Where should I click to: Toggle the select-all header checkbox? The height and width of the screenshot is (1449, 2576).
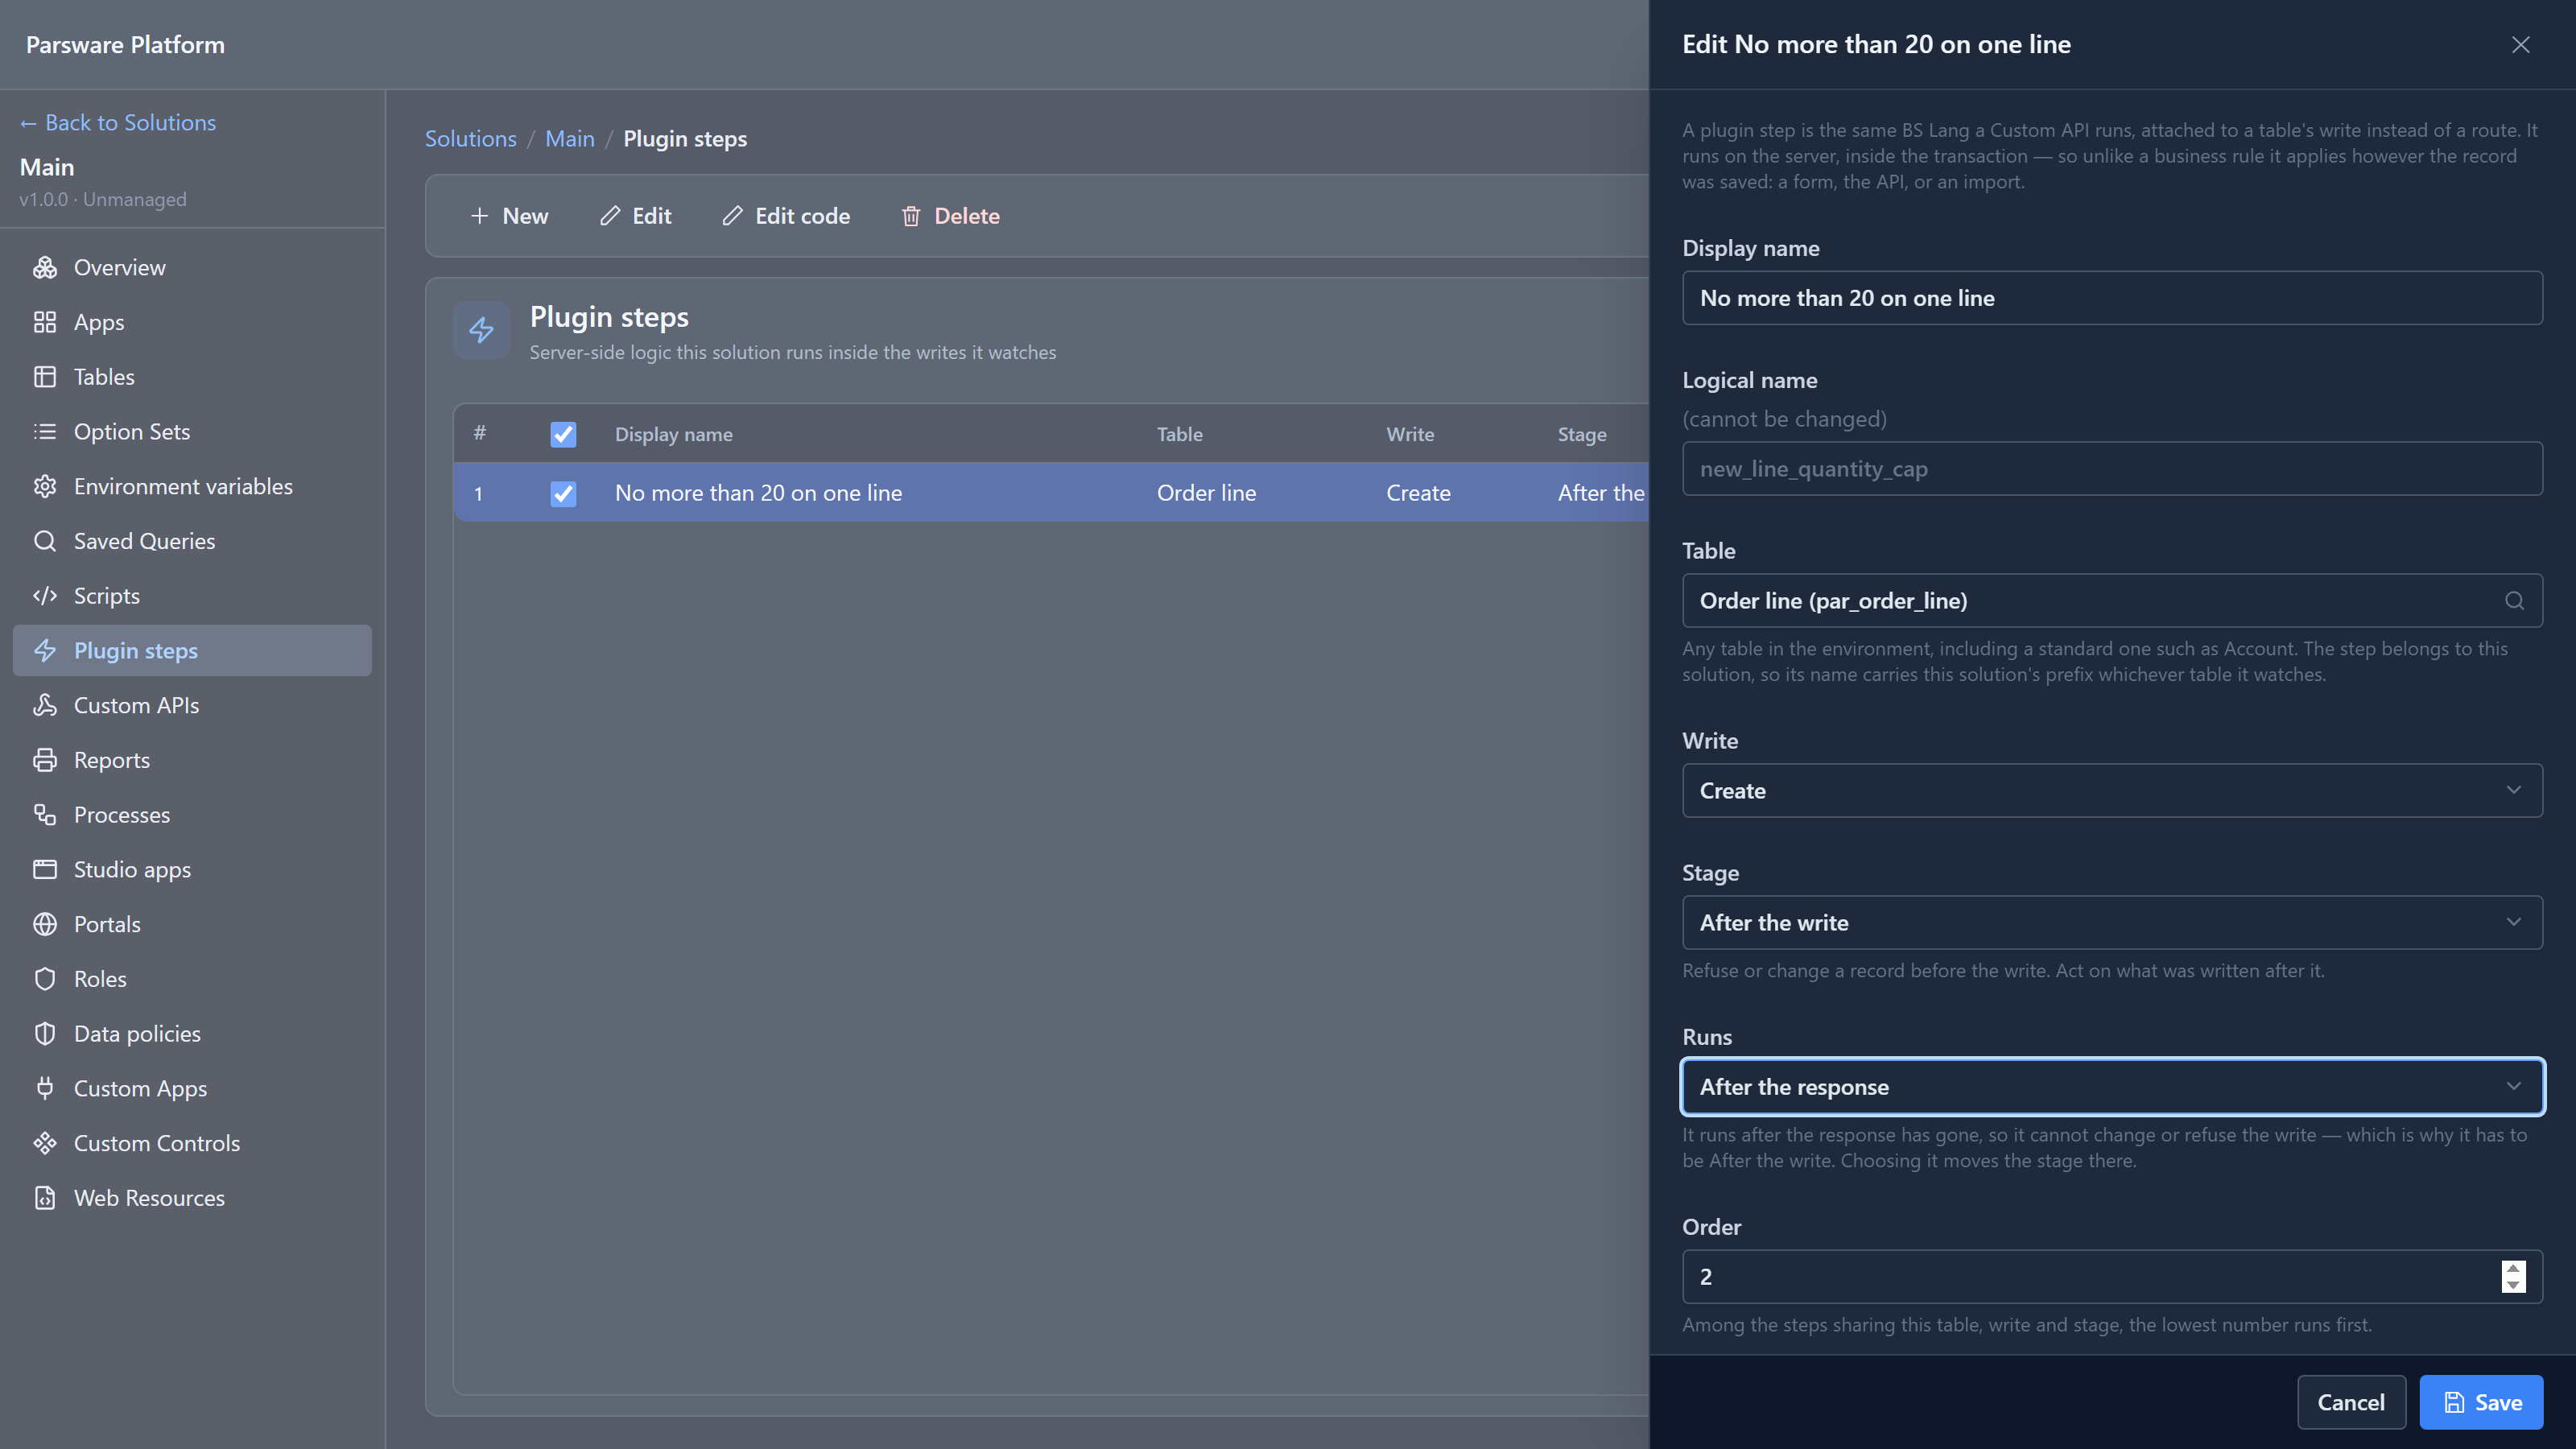click(563, 434)
